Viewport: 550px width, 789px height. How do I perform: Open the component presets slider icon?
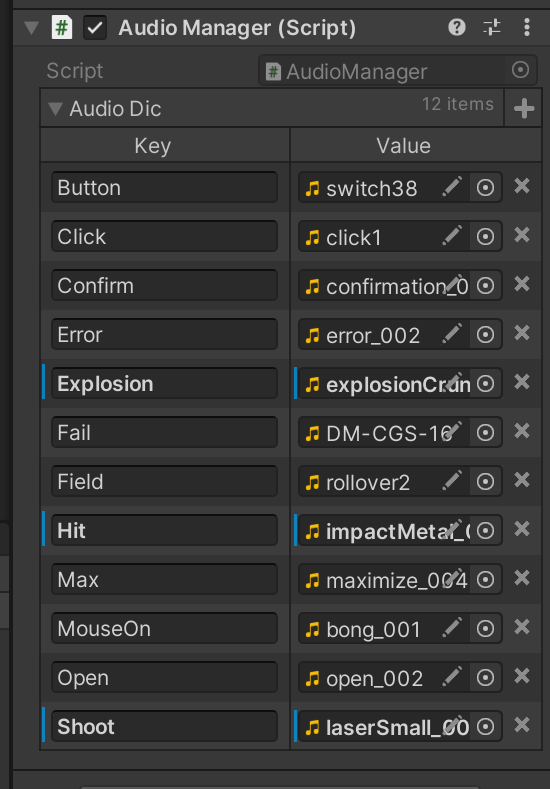tap(492, 27)
